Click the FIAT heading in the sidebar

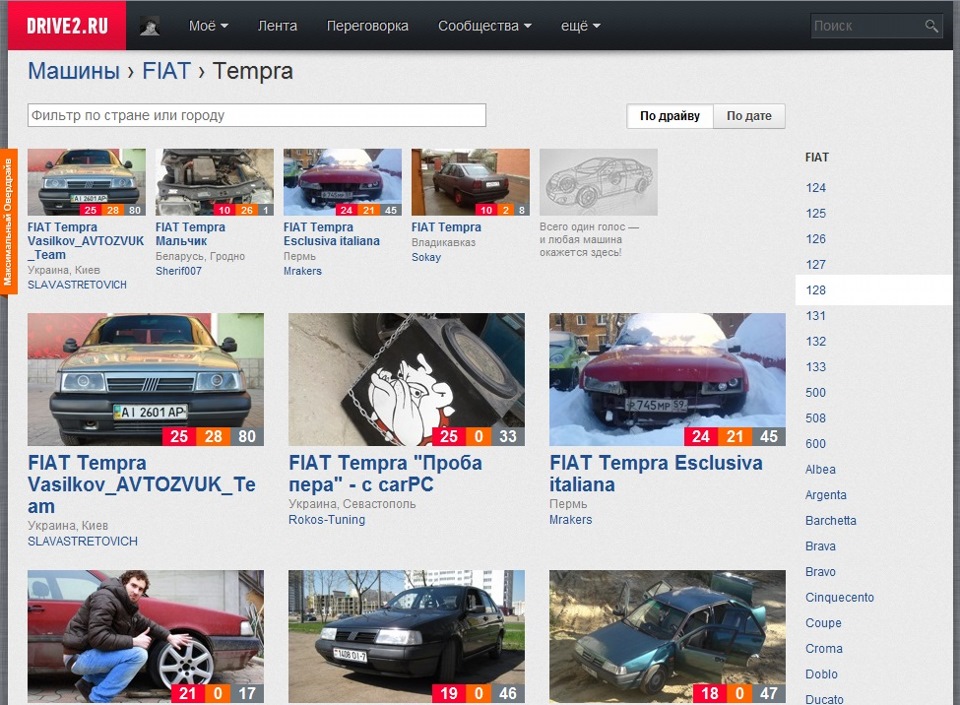[x=817, y=157]
